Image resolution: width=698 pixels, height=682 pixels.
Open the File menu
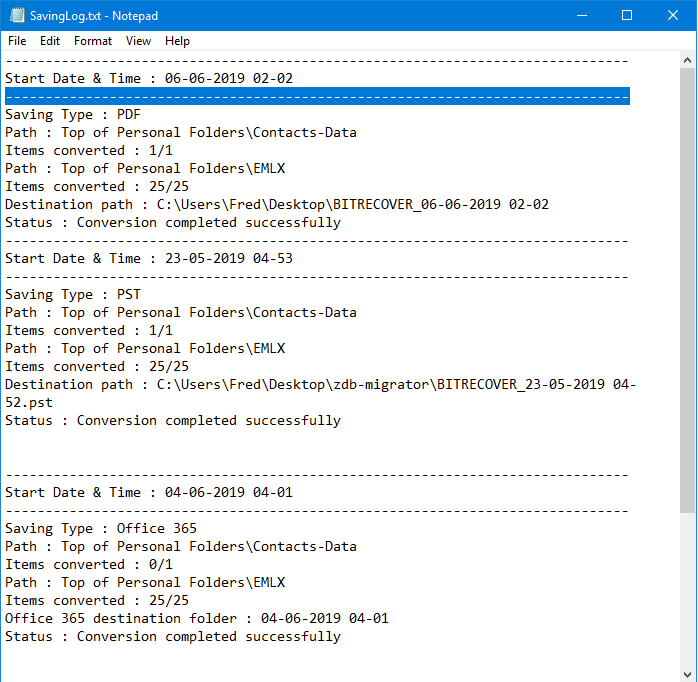[17, 41]
